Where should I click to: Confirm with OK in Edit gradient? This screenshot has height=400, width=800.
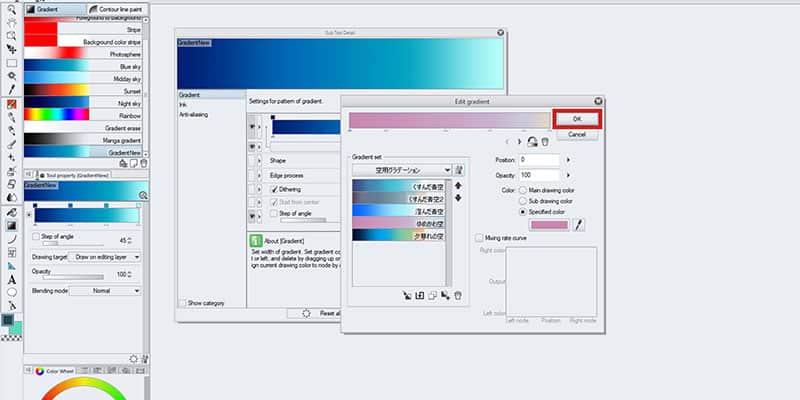(577, 119)
